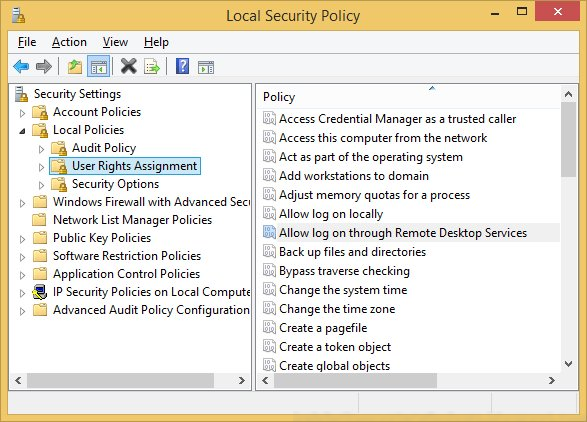The image size is (587, 422).
Task: Click icon beside Create a token object
Action: pyautogui.click(x=269, y=347)
